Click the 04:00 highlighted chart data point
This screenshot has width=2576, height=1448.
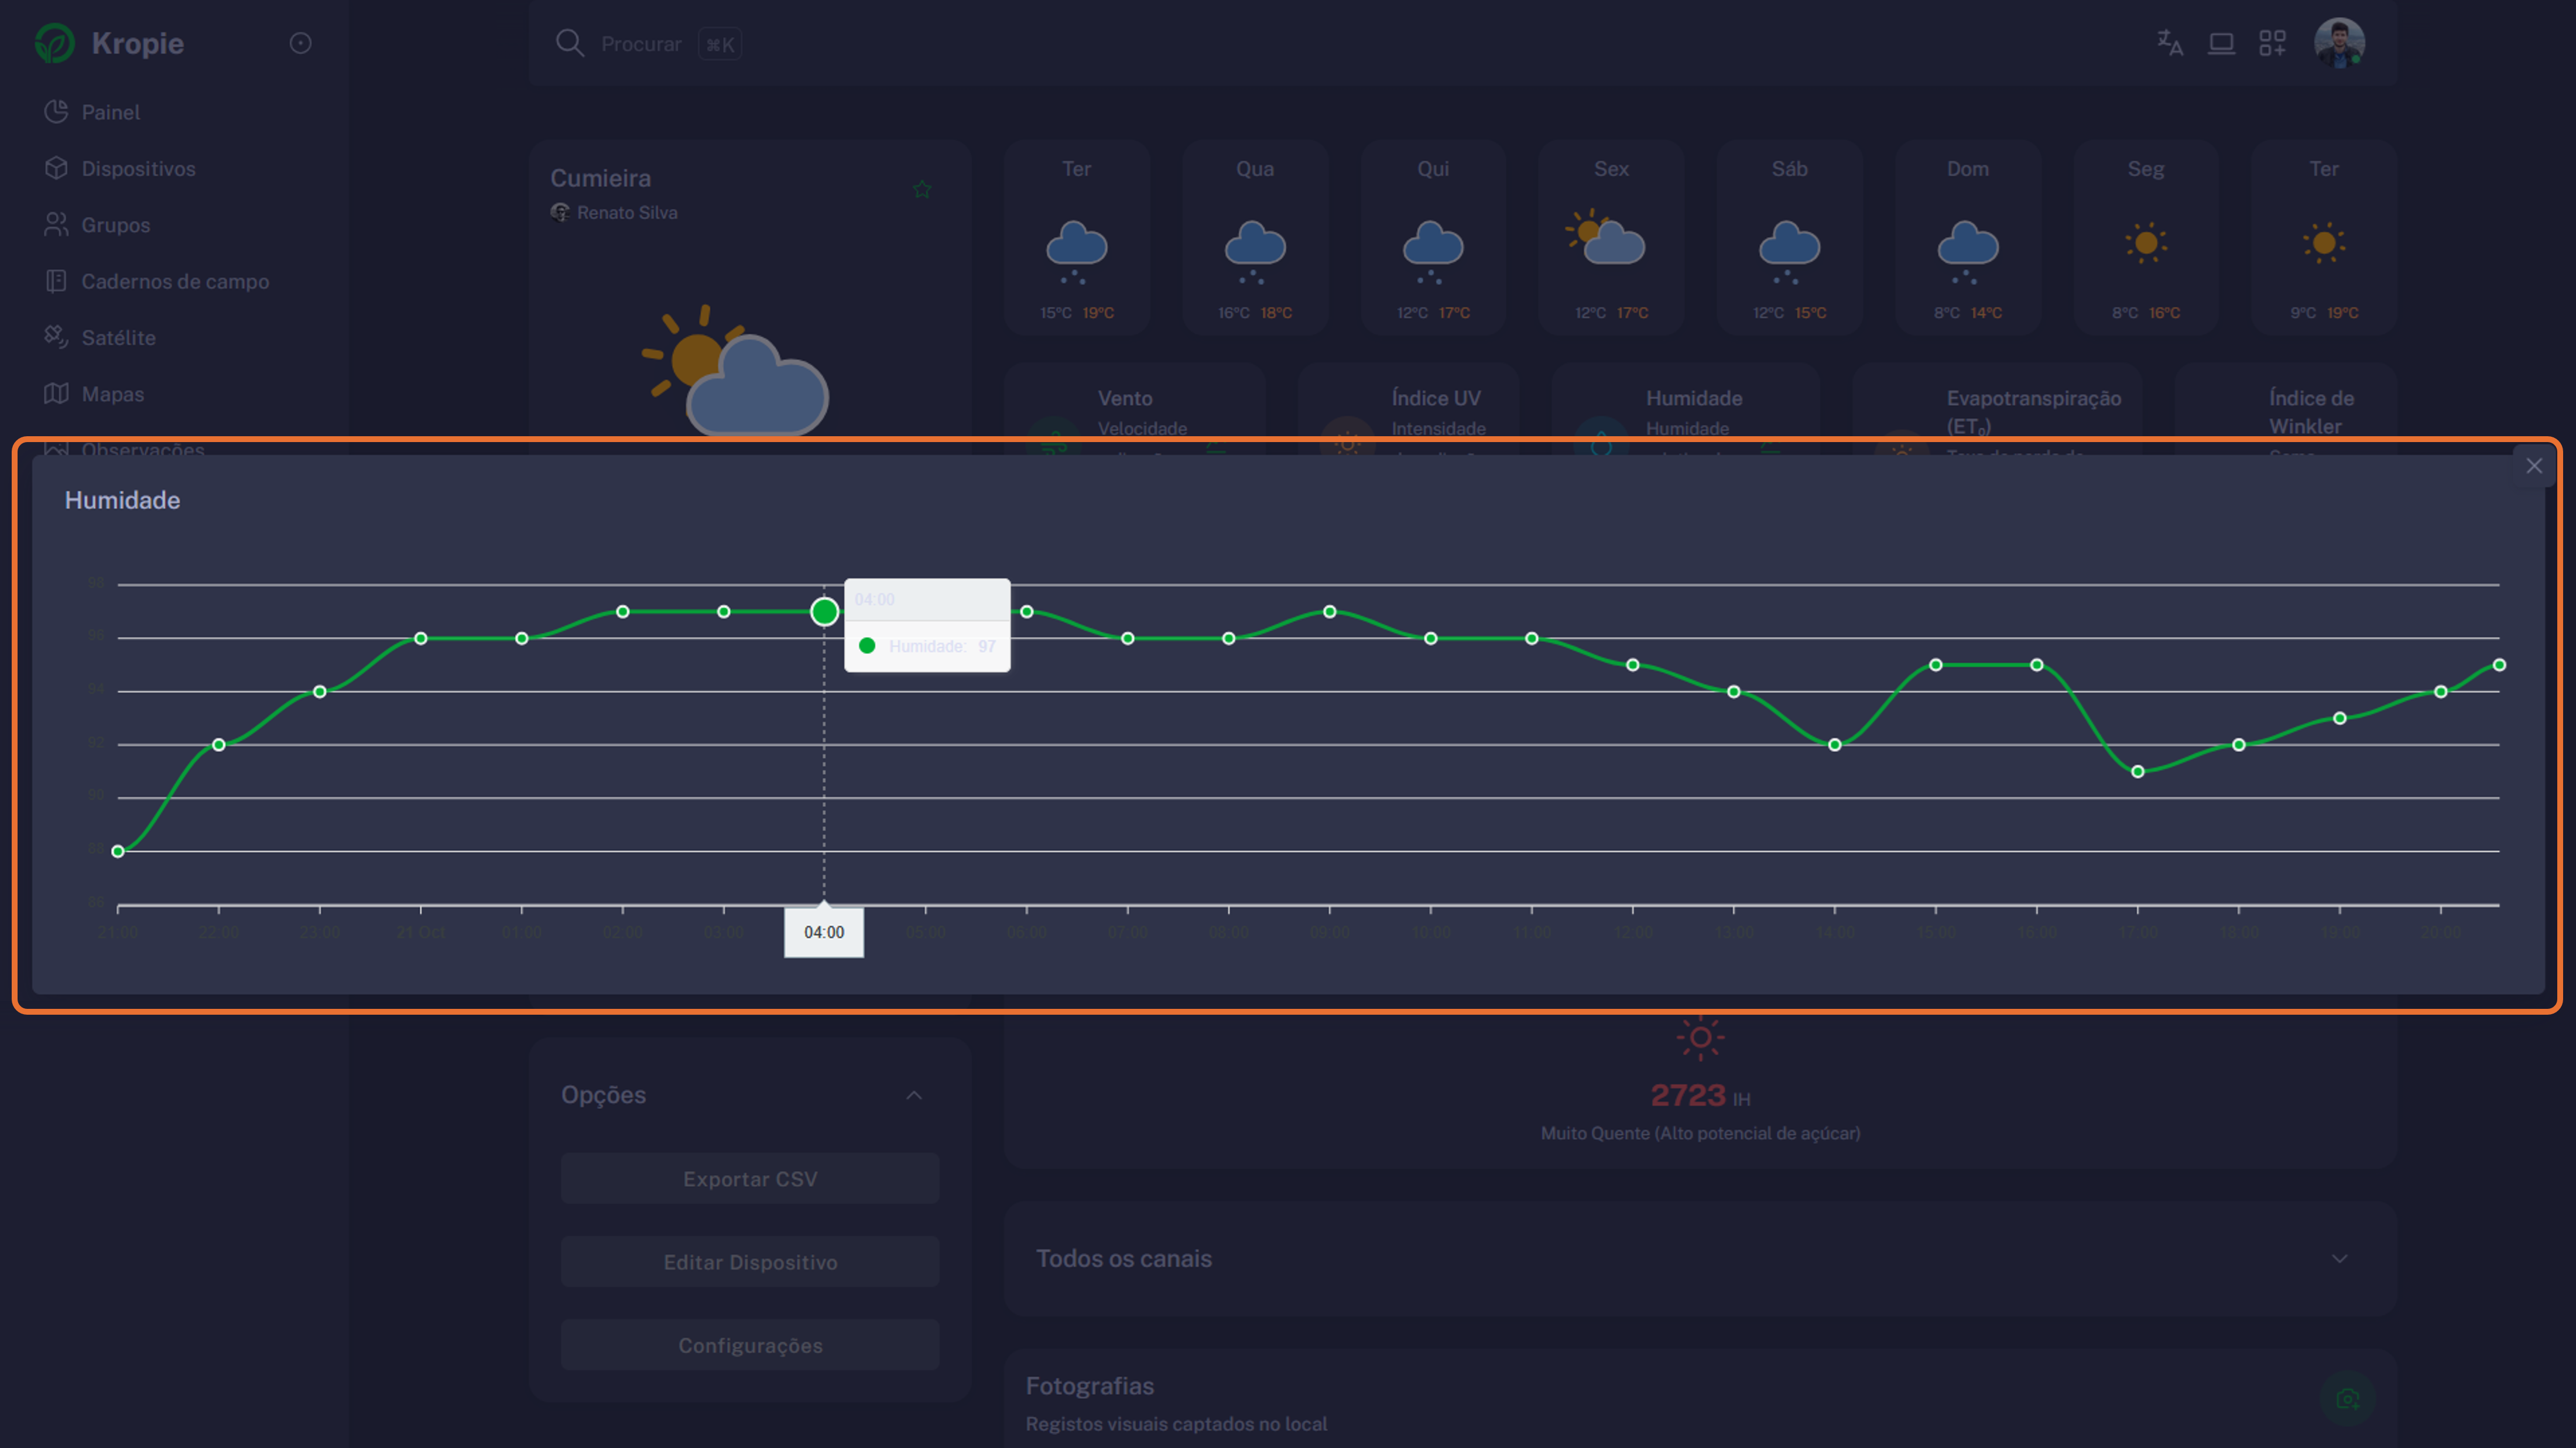(824, 611)
